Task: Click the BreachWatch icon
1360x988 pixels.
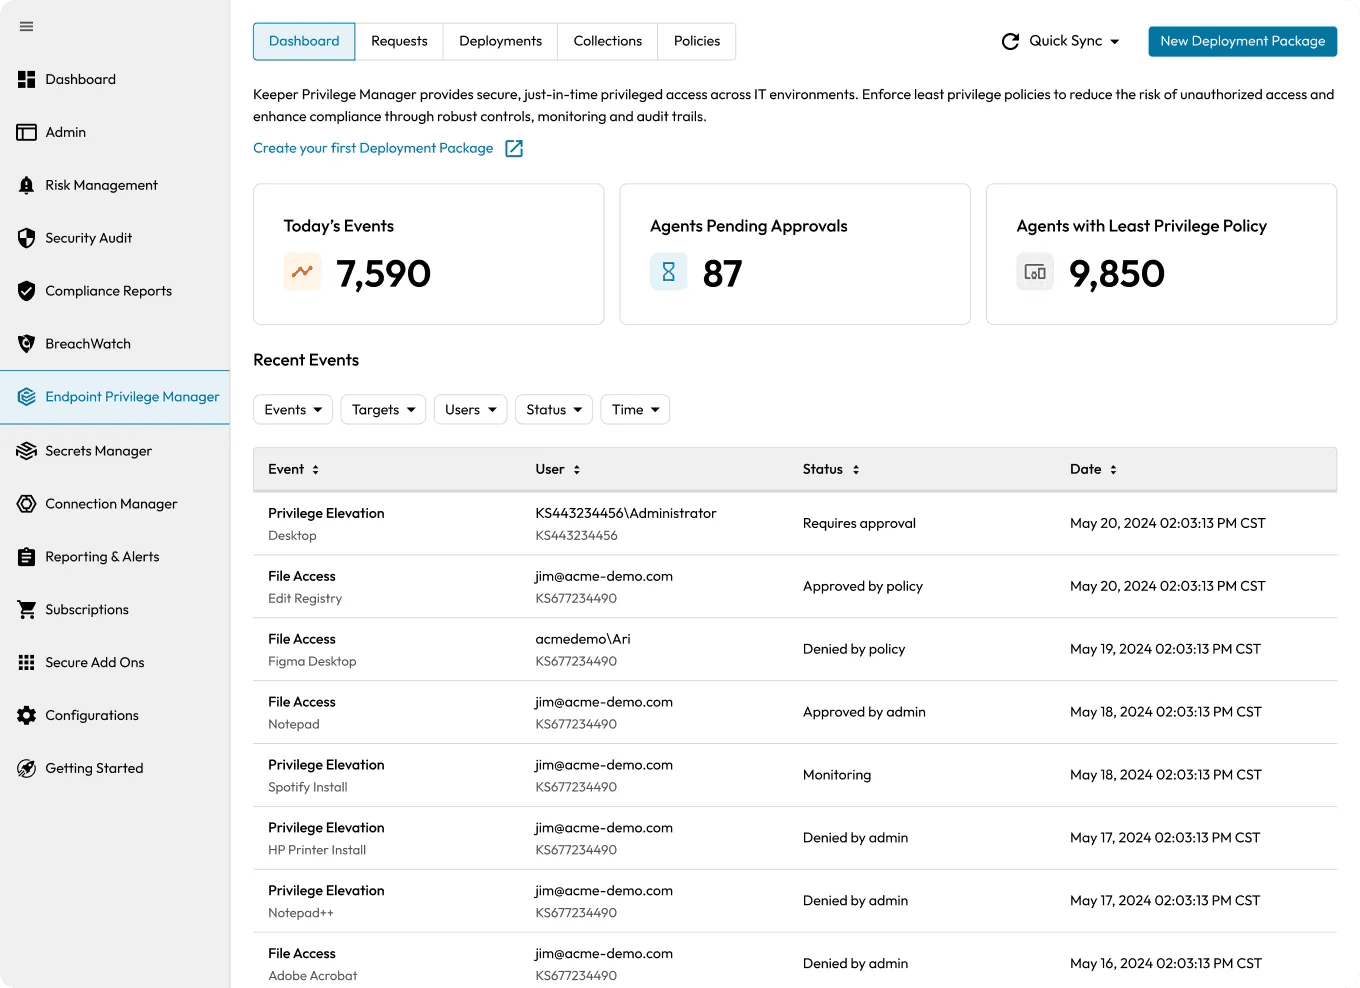Action: click(27, 344)
